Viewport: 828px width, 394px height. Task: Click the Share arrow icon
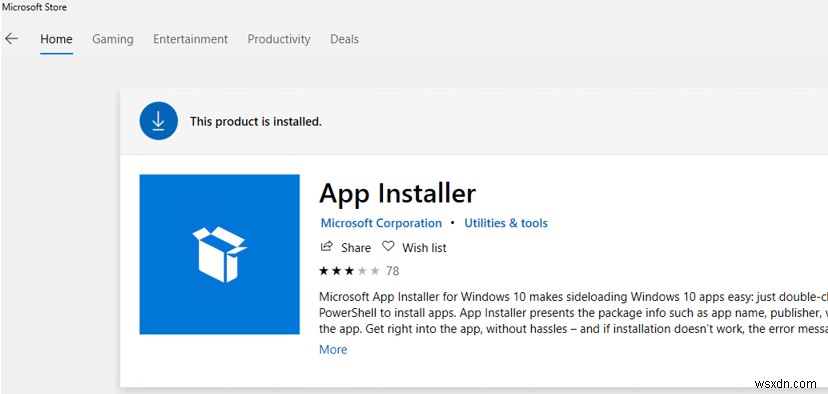327,247
